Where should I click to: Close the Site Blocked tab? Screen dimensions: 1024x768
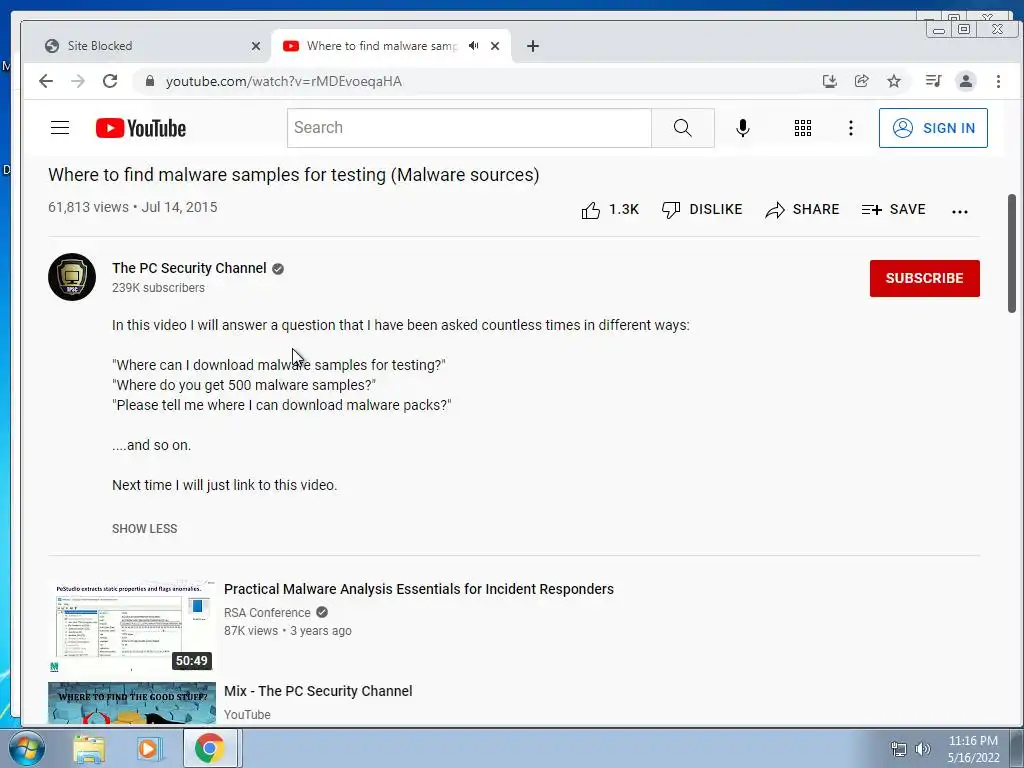coord(256,46)
